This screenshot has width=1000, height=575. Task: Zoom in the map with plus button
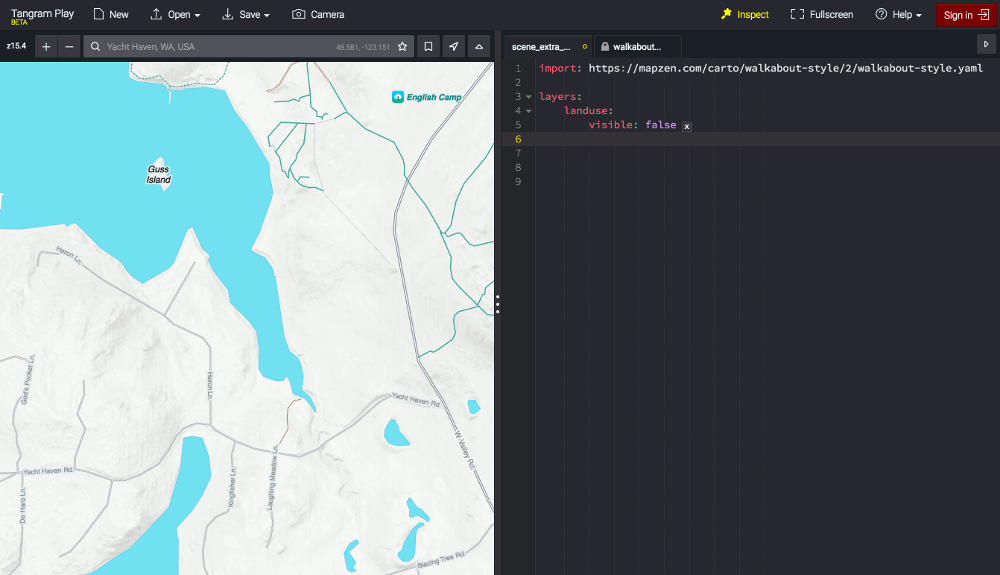click(46, 47)
